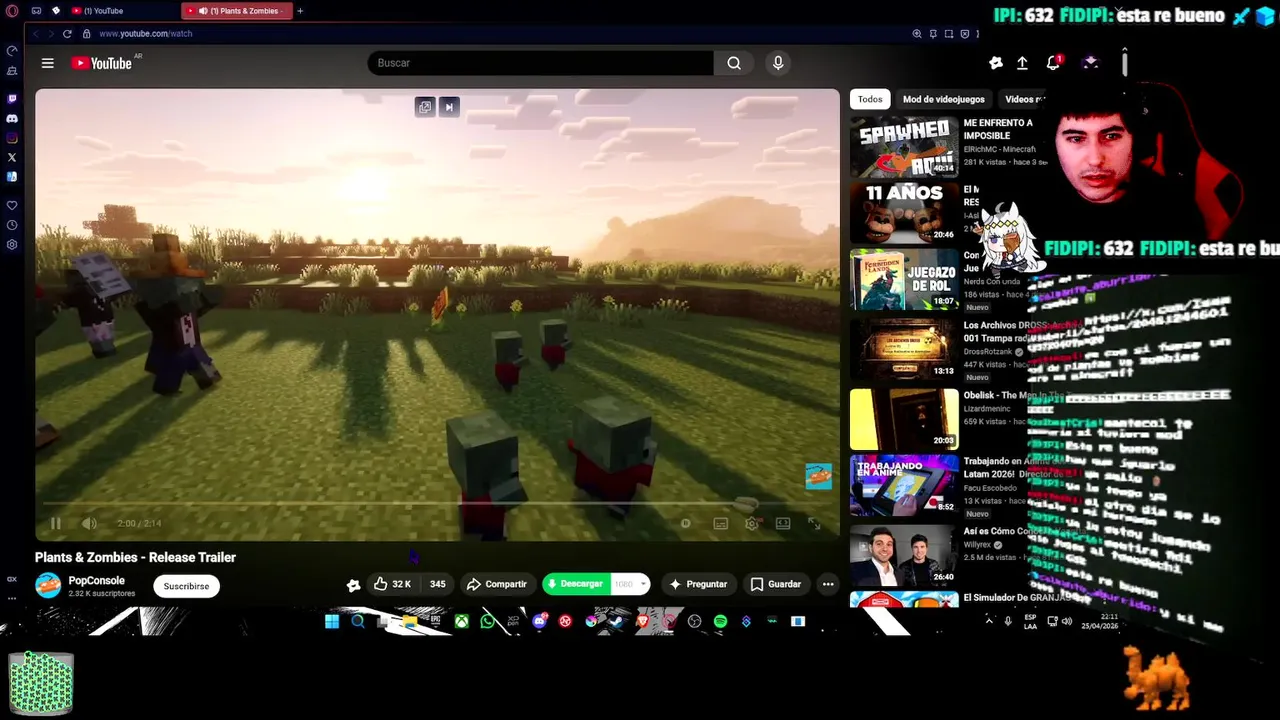Open Opera sidebar settings gear
The width and height of the screenshot is (1280, 720).
12,245
